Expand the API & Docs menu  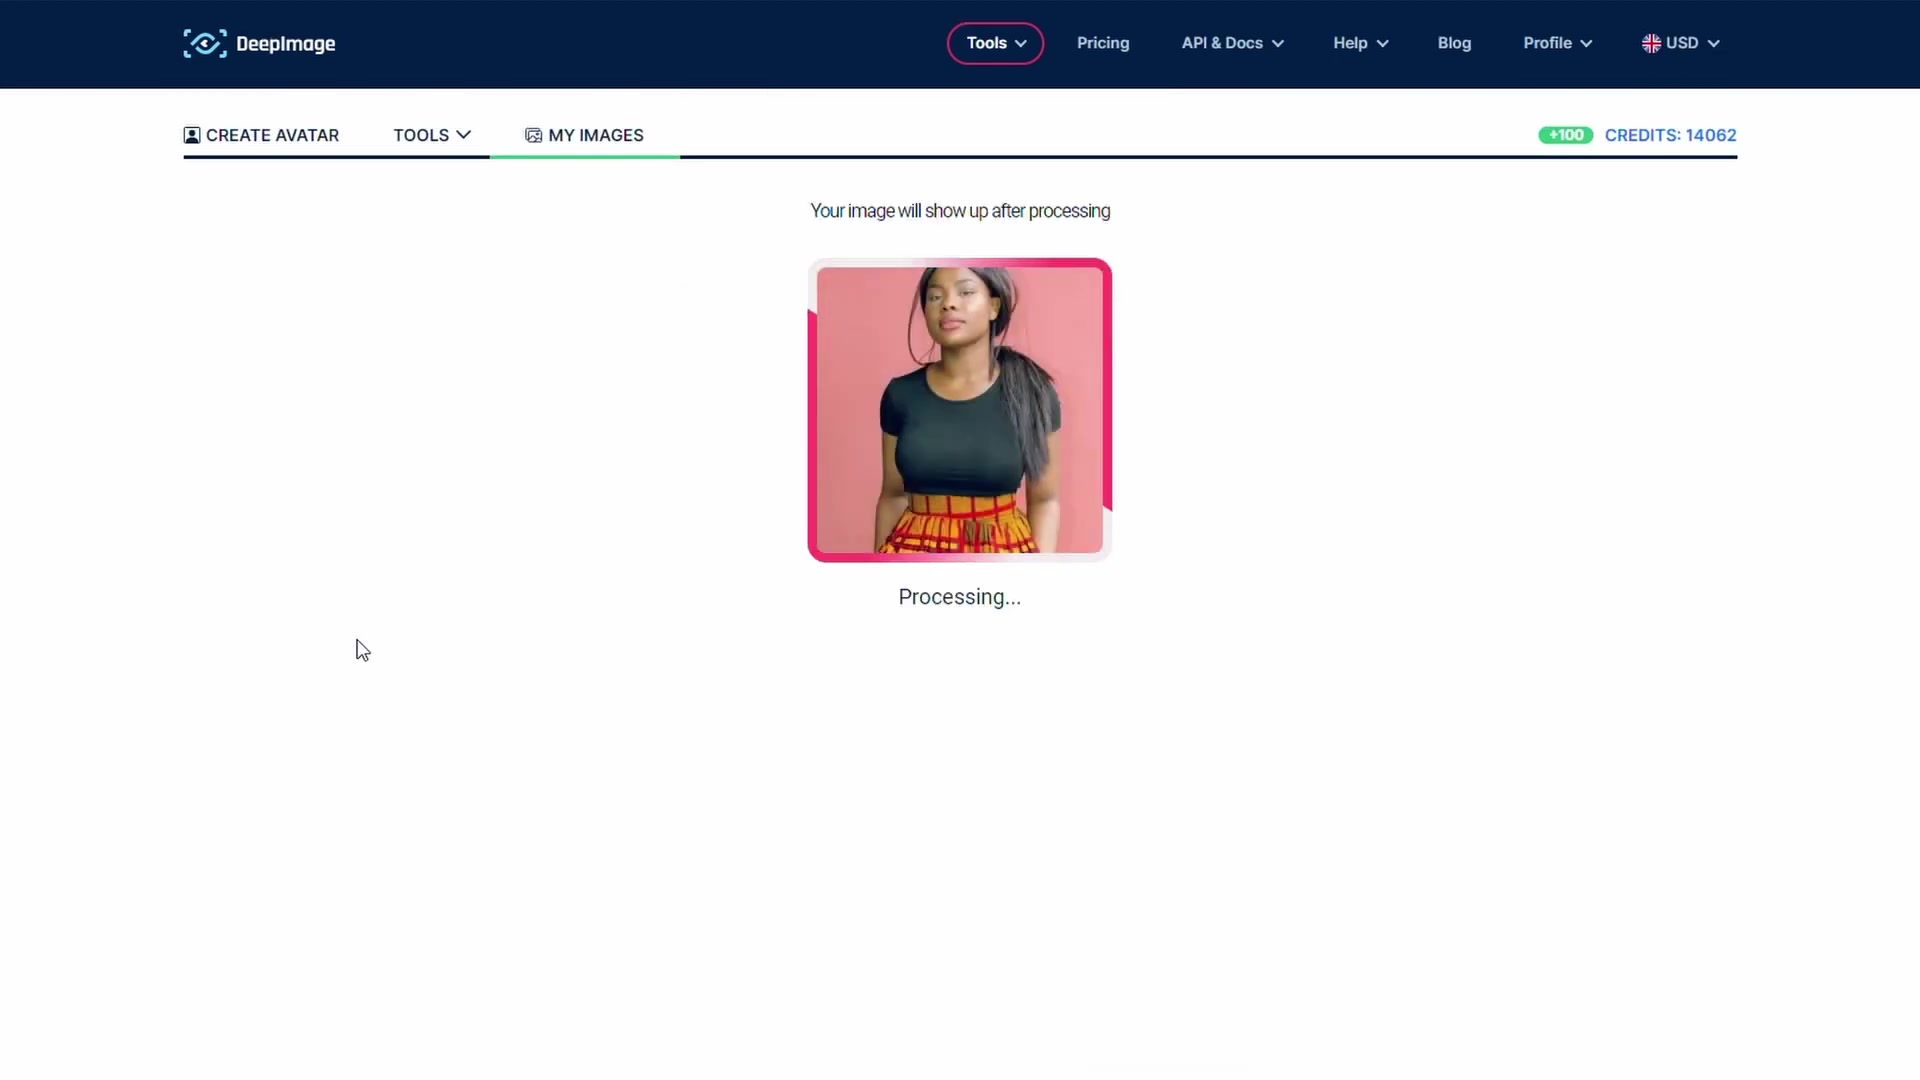[x=1233, y=43]
